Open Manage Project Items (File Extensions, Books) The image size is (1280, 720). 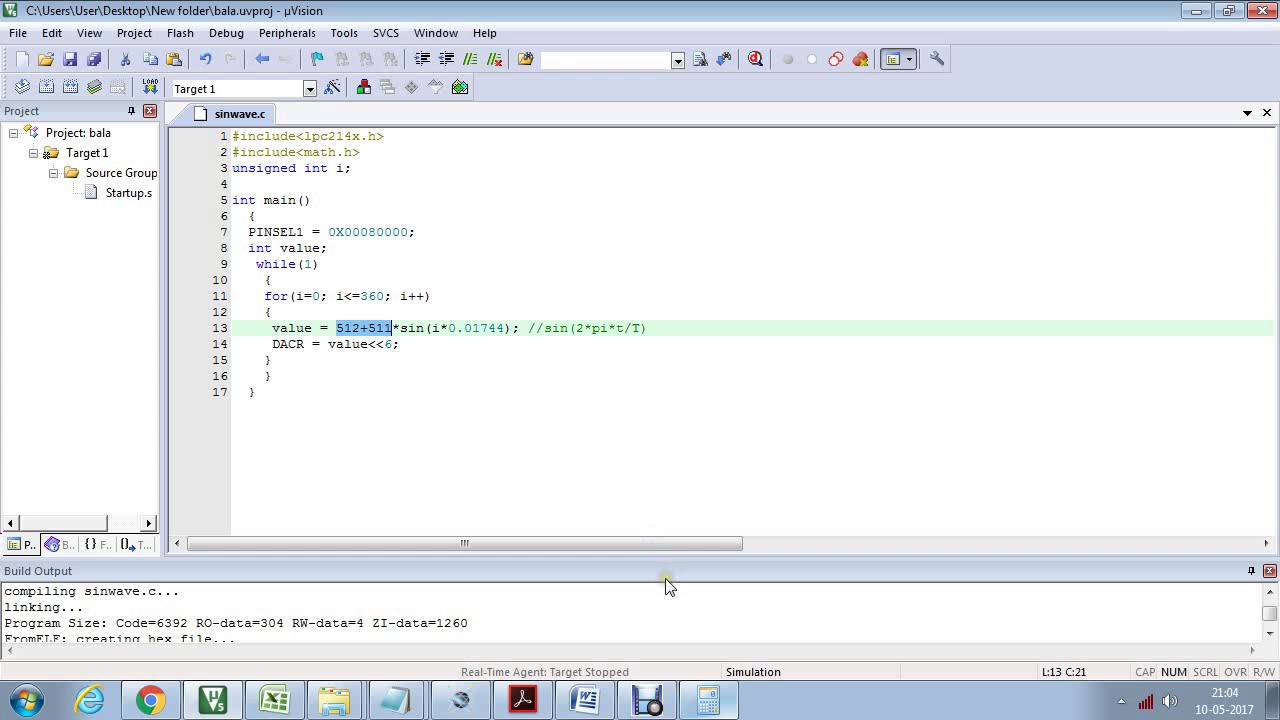click(364, 87)
